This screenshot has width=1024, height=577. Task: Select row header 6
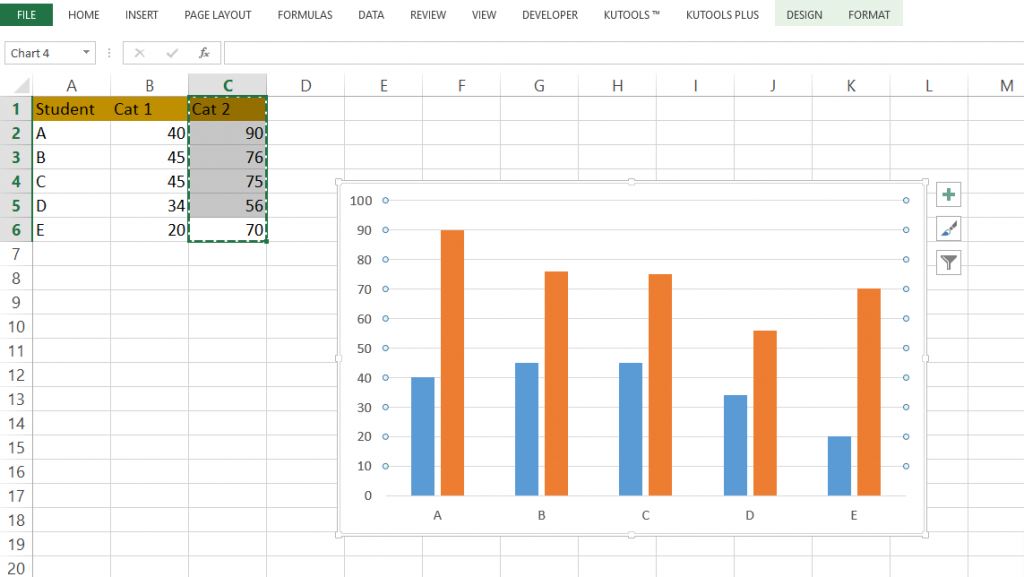pos(15,229)
